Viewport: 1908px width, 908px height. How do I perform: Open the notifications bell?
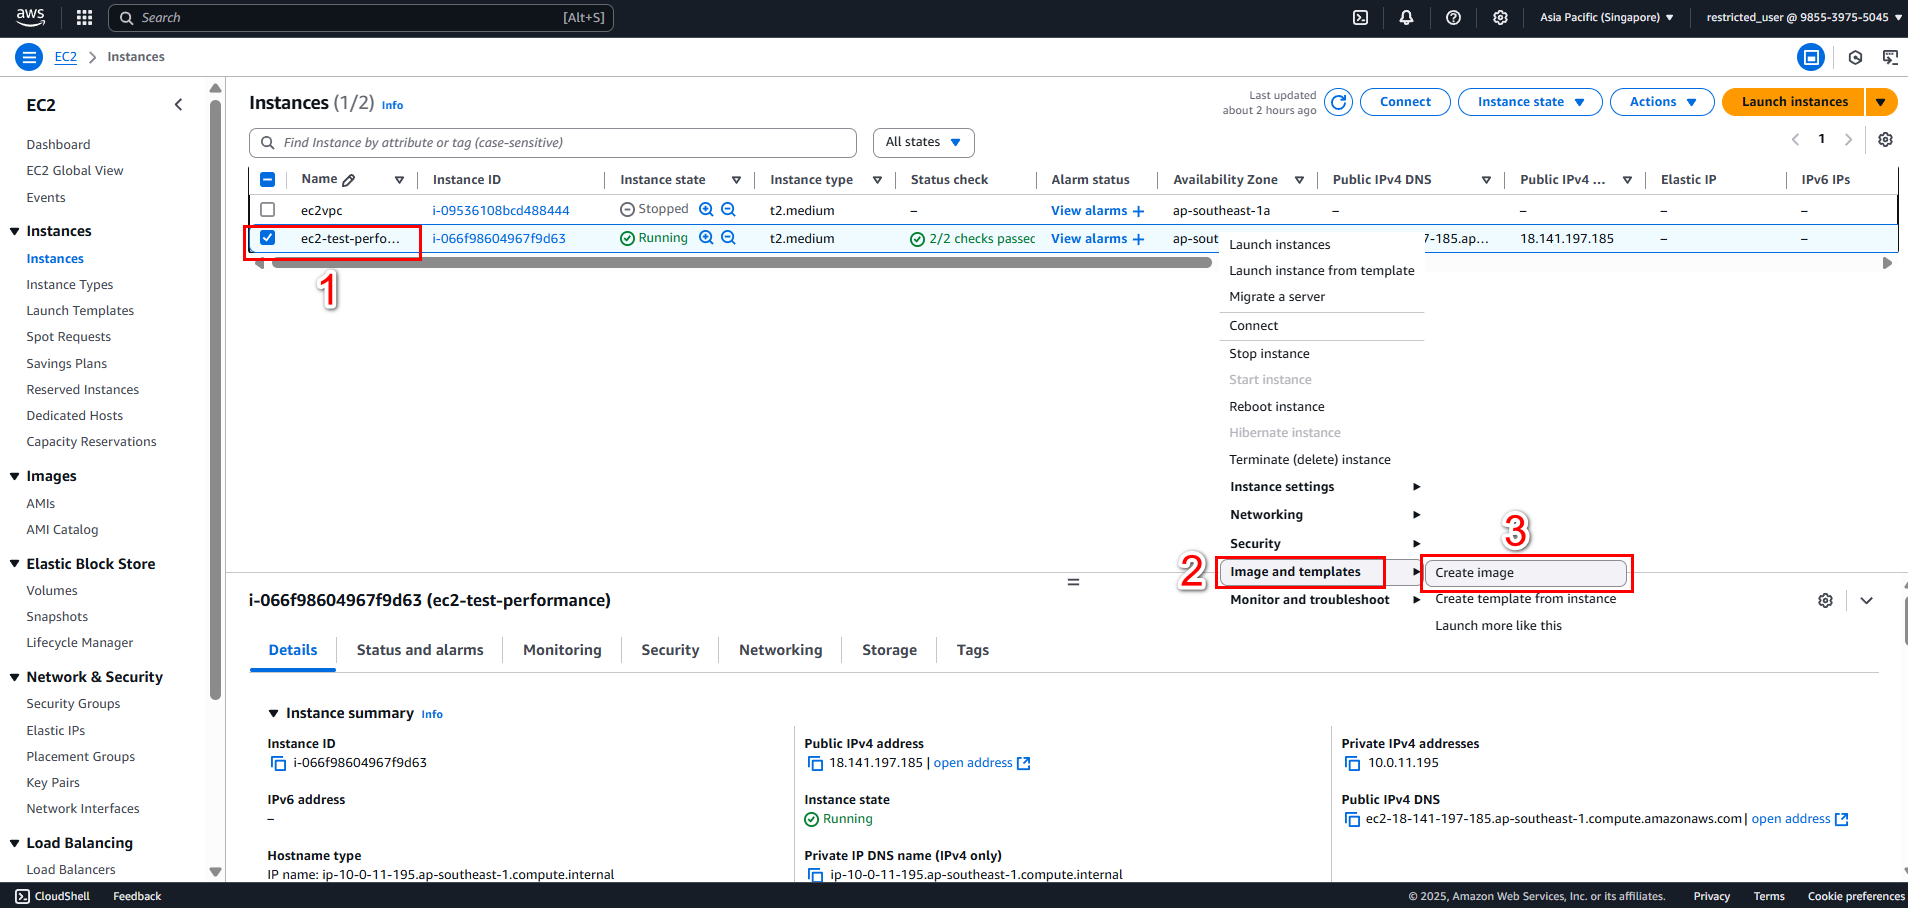(x=1406, y=17)
